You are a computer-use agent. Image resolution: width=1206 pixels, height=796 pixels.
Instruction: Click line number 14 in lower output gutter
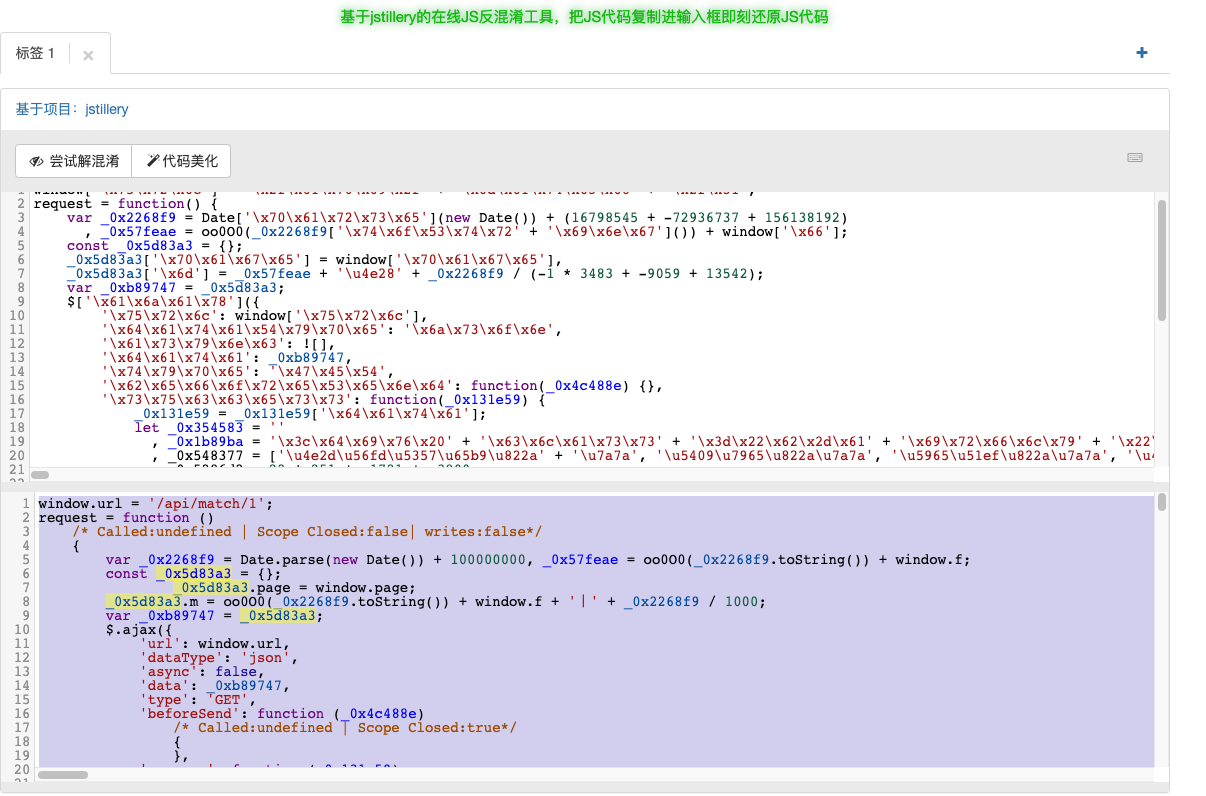coord(21,685)
